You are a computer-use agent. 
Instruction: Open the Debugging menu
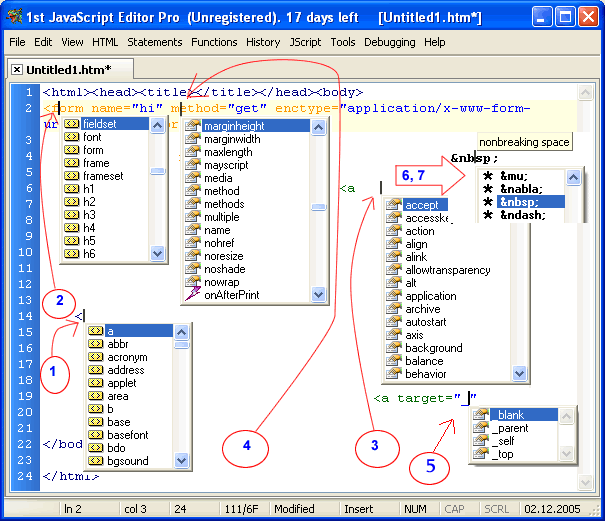tap(390, 42)
